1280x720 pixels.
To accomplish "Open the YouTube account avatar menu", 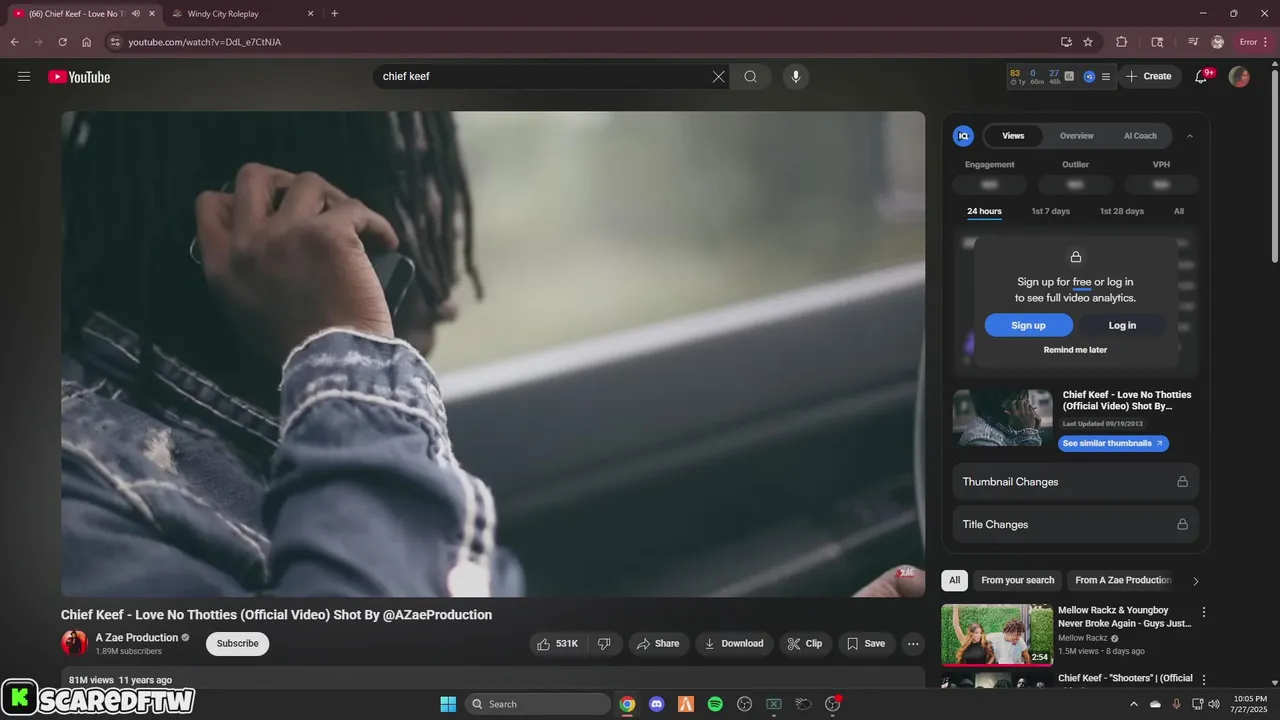I will (x=1239, y=77).
